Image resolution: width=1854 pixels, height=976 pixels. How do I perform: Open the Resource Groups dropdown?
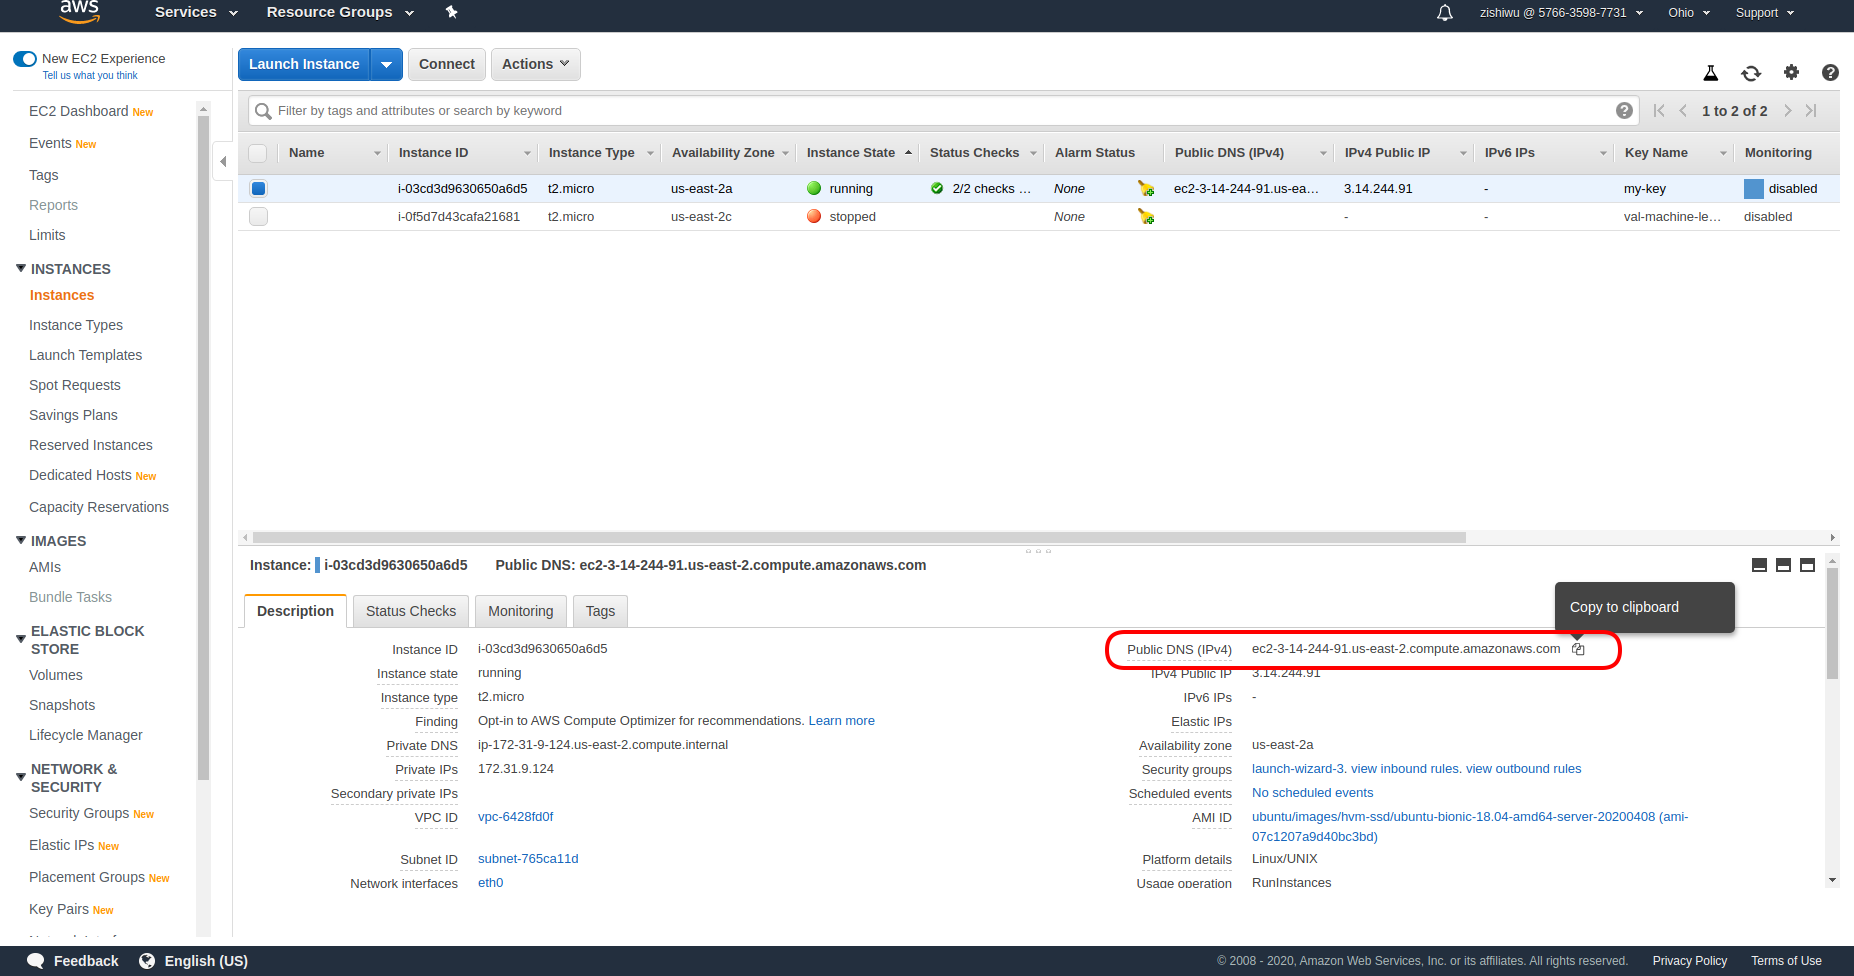click(340, 12)
